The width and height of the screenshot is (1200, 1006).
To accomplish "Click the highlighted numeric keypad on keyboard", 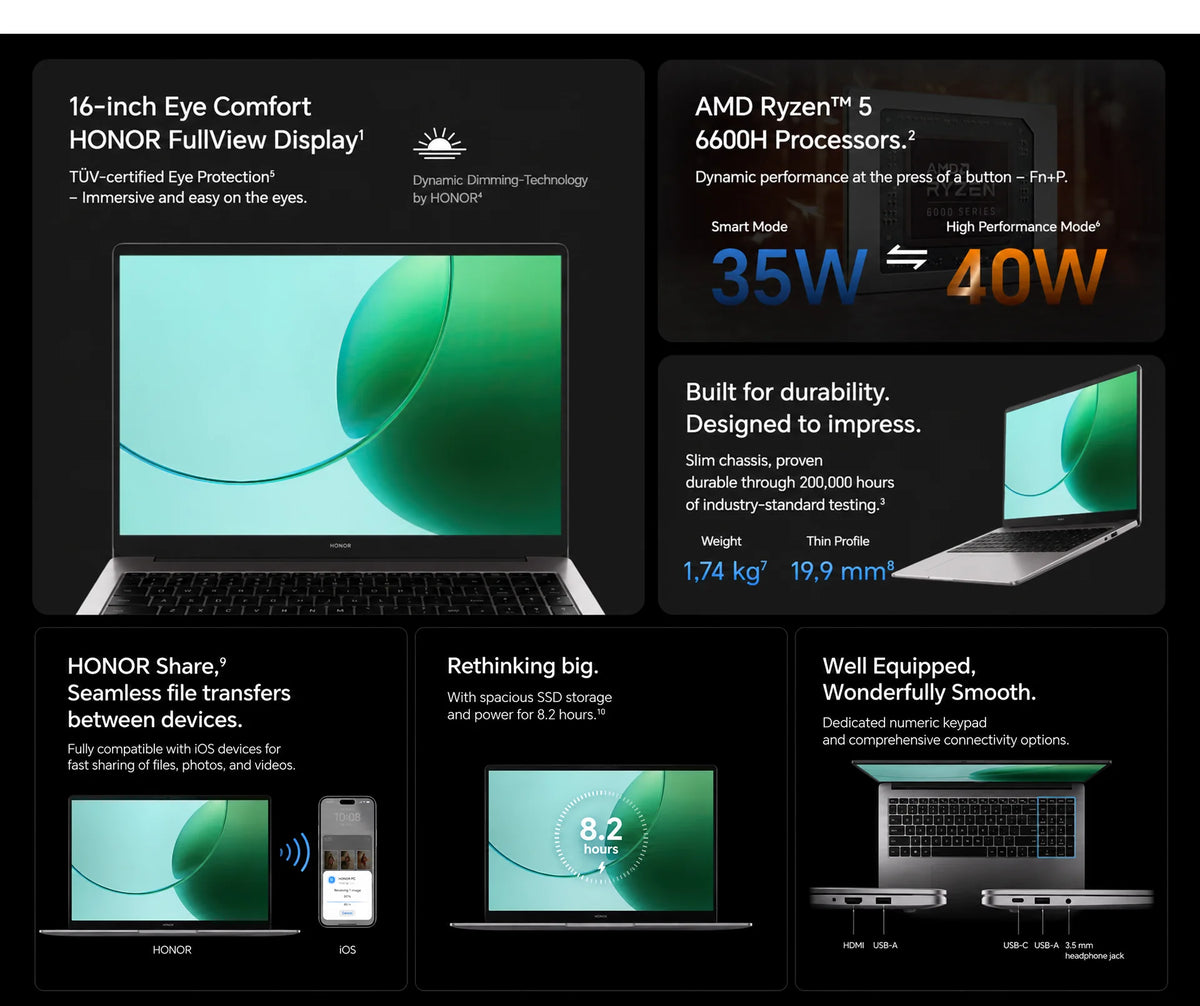I will (1055, 826).
